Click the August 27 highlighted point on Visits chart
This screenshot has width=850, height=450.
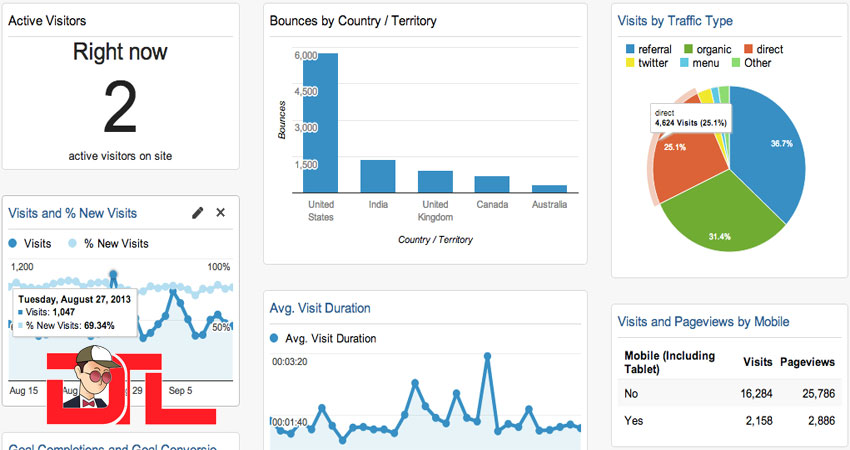click(113, 274)
